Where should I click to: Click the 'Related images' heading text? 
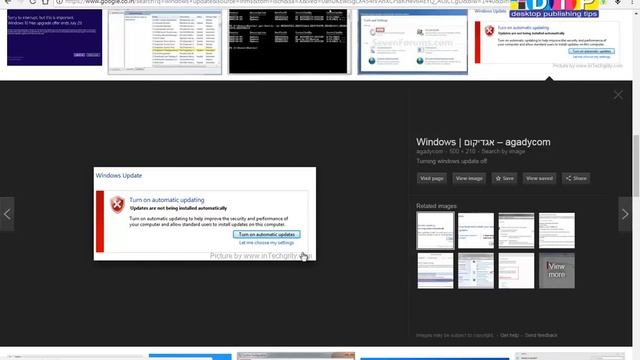436,206
